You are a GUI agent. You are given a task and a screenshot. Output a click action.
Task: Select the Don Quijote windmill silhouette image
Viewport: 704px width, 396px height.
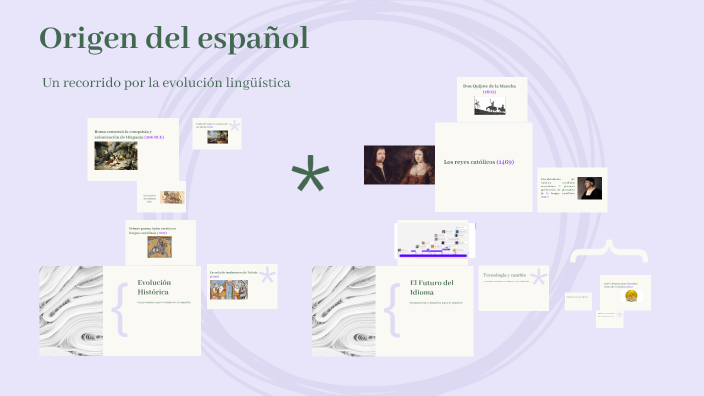coord(490,106)
